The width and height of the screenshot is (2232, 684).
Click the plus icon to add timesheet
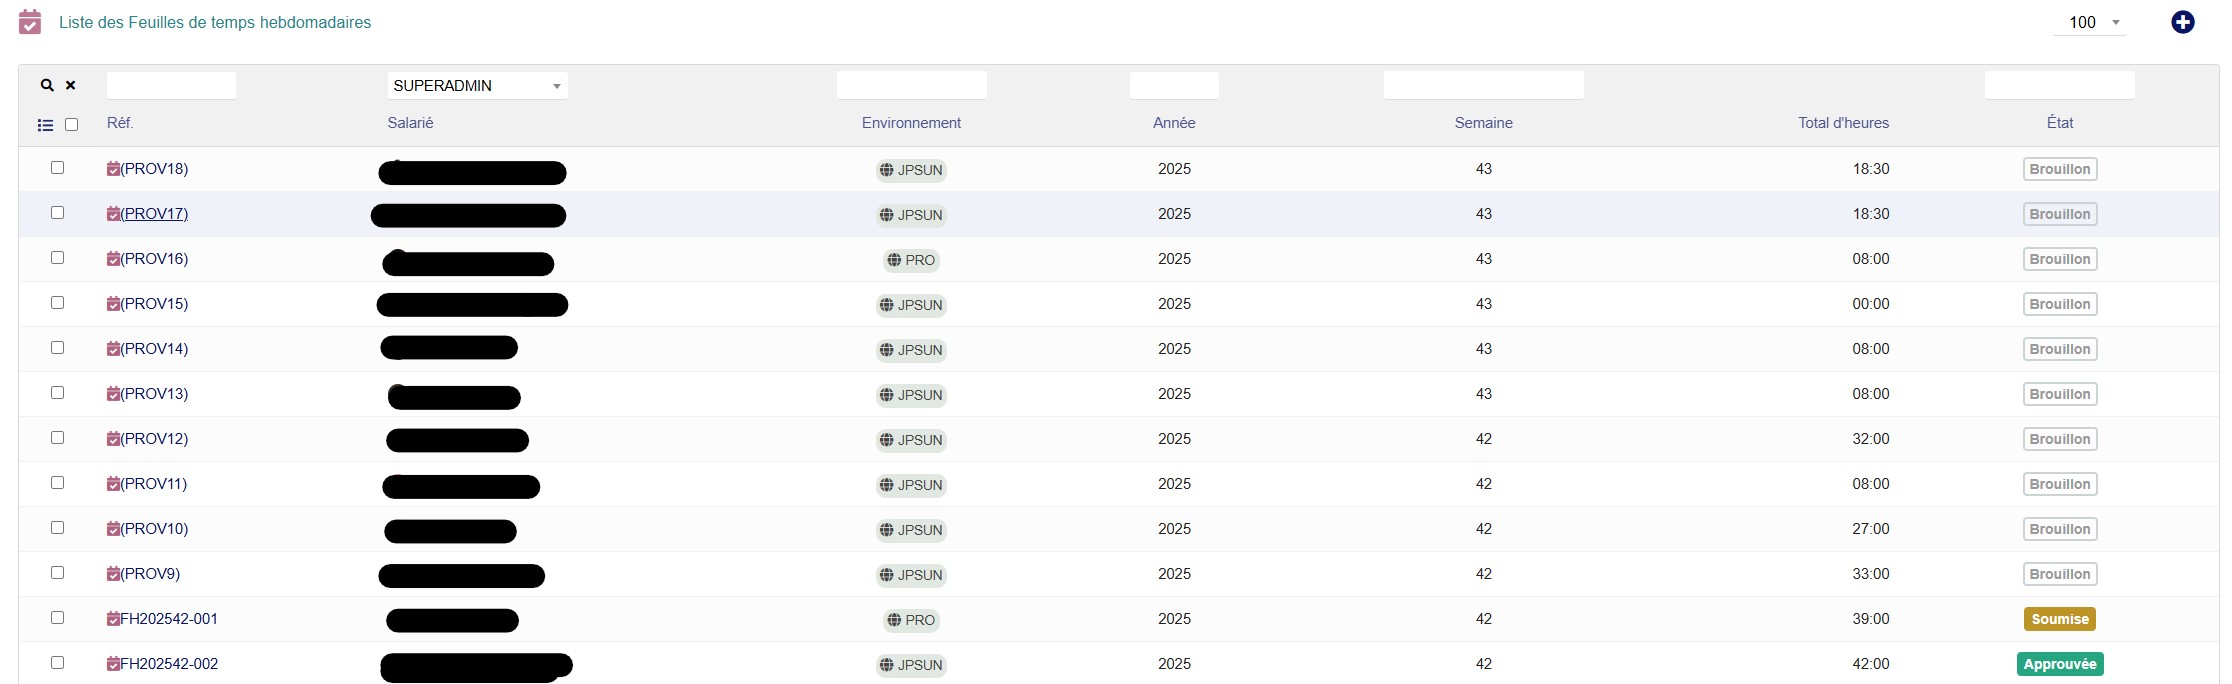[x=2182, y=22]
